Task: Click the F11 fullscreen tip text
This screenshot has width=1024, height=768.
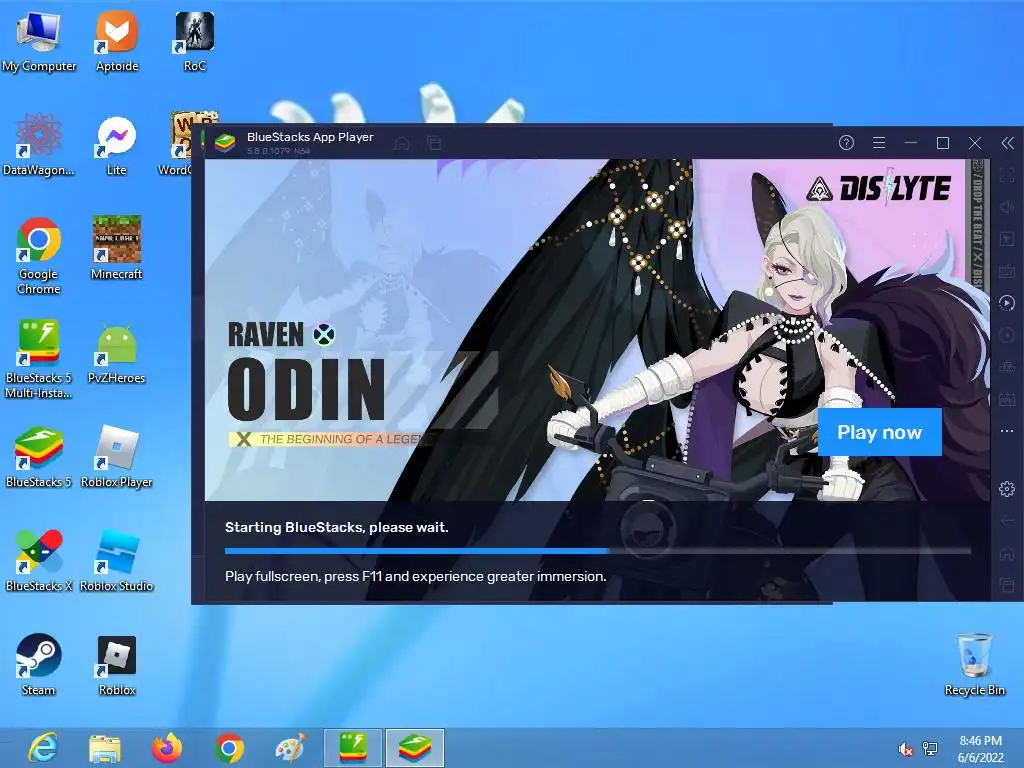Action: pos(415,576)
